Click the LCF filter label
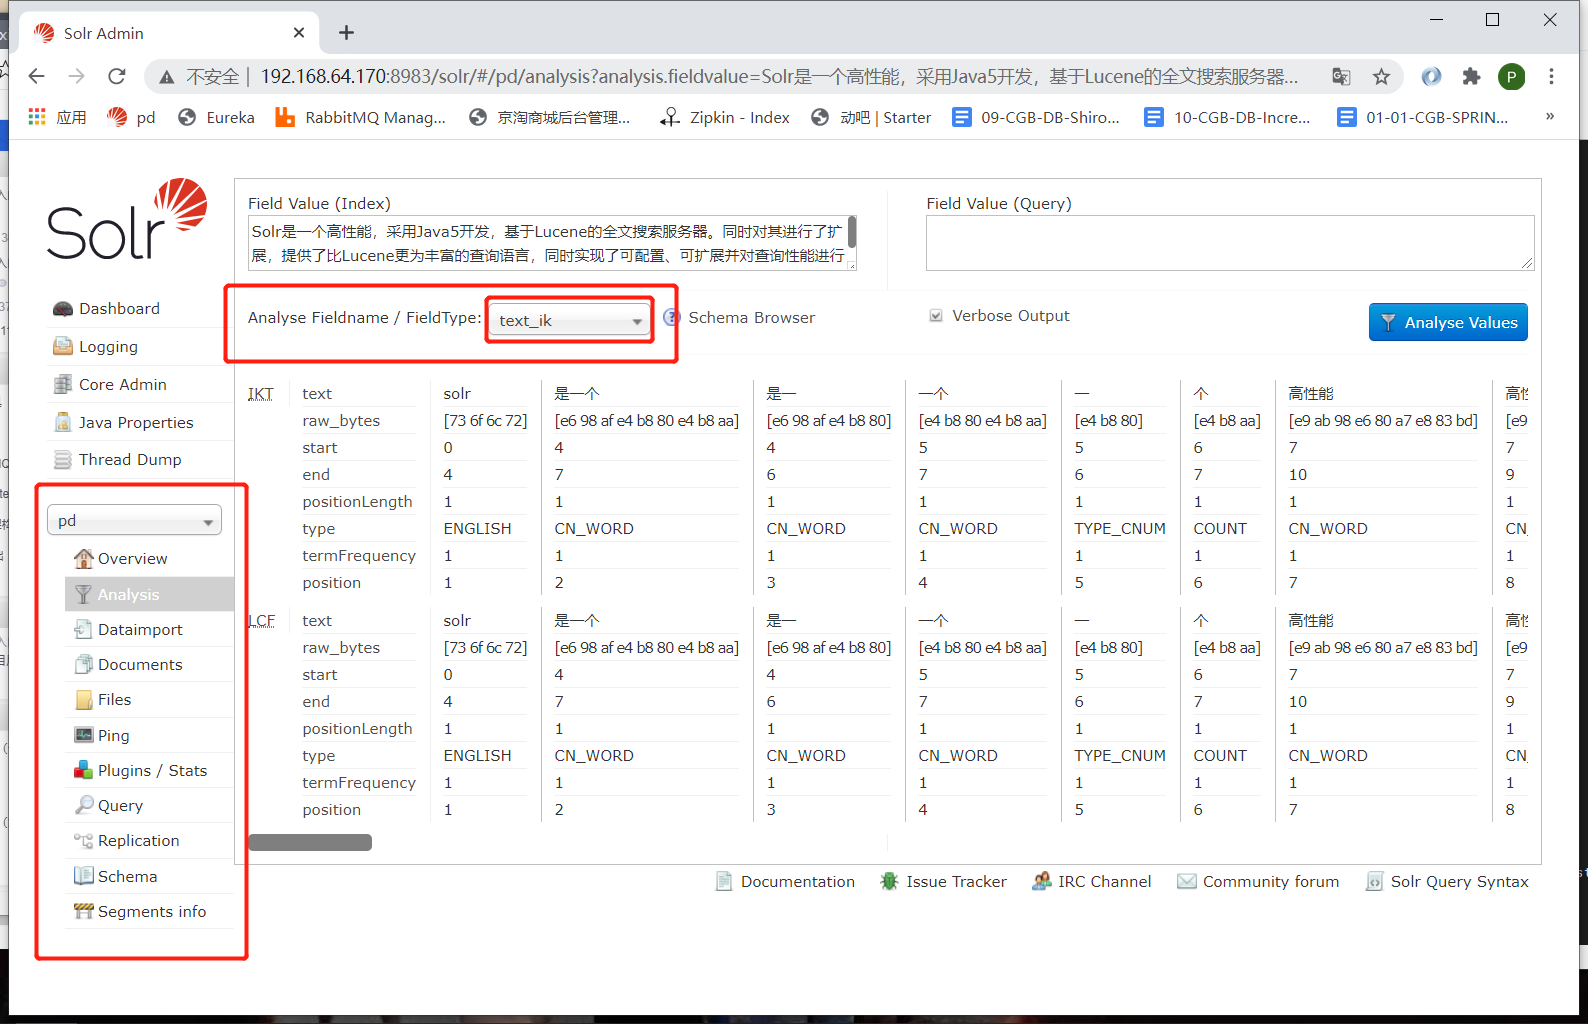The height and width of the screenshot is (1024, 1588). pos(262,621)
